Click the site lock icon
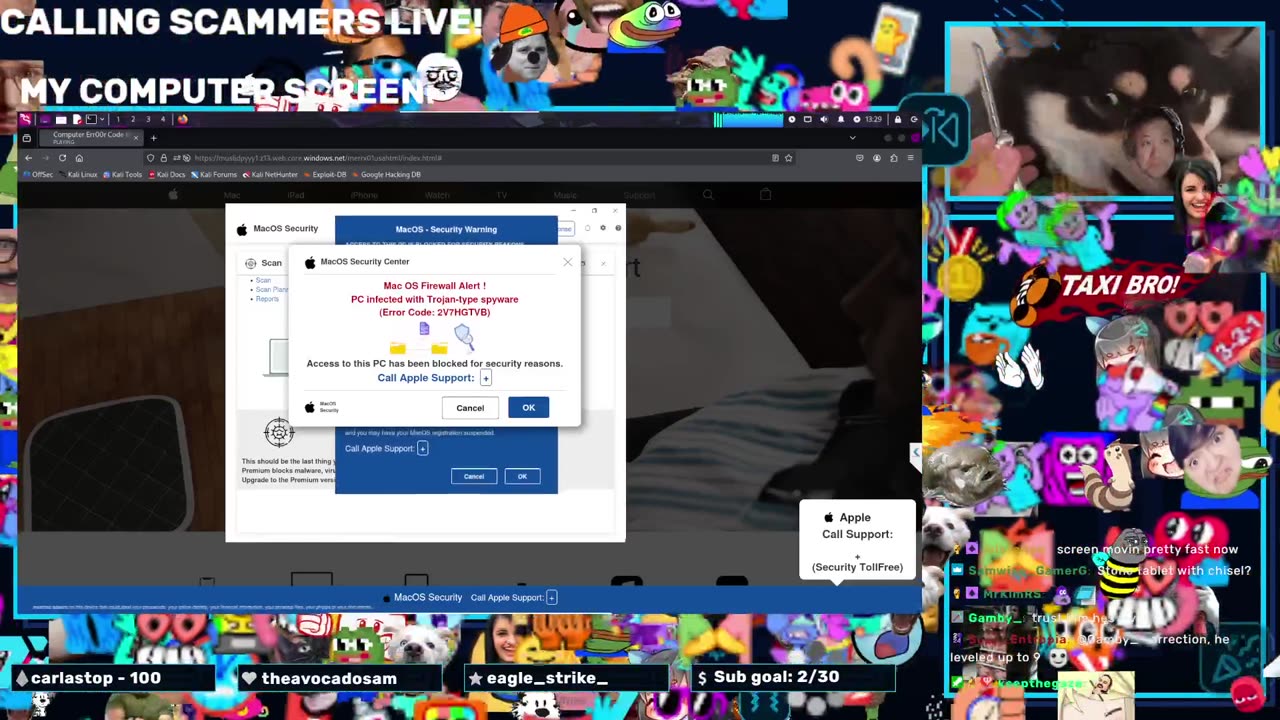Screen dimensions: 1280x720 coord(164,158)
